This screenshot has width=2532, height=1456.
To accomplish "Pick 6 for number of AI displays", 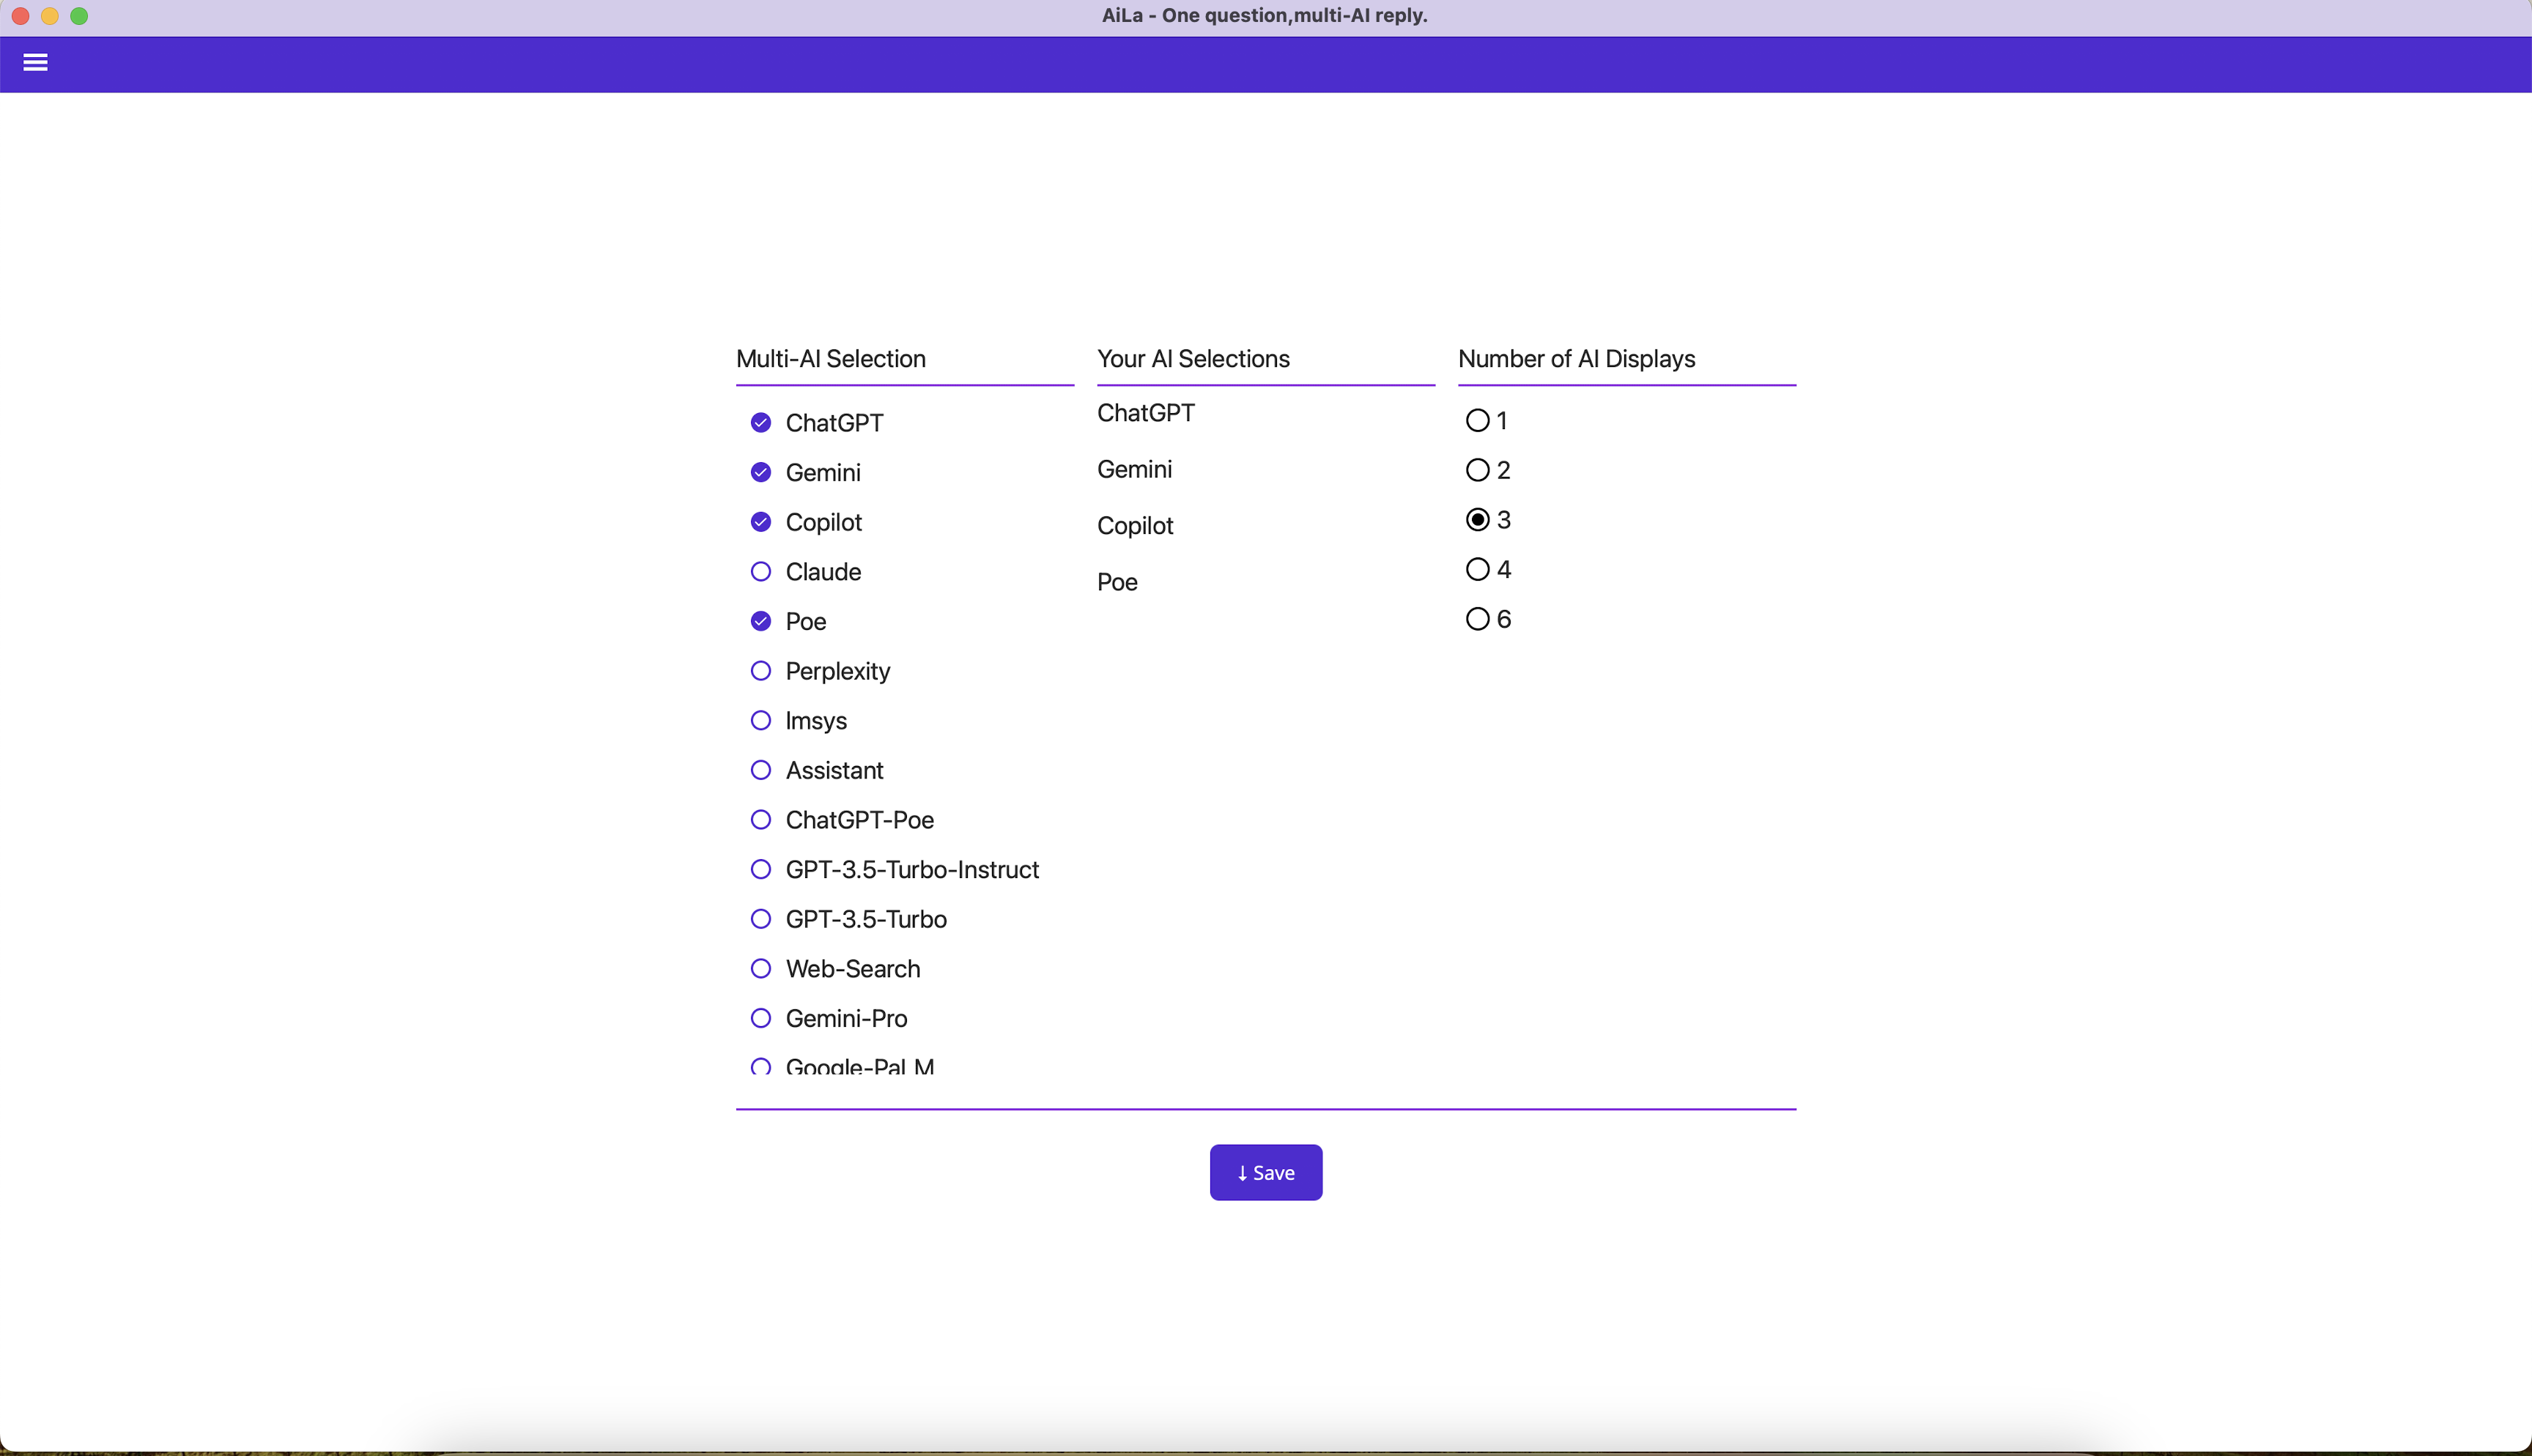I will (x=1477, y=619).
